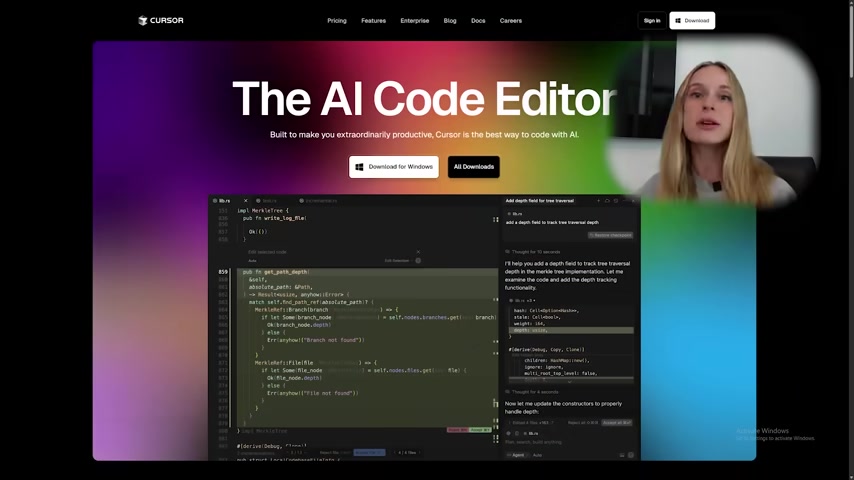854x480 pixels.
Task: Open the Auto dropdown in edit prompt
Action: pos(253,261)
